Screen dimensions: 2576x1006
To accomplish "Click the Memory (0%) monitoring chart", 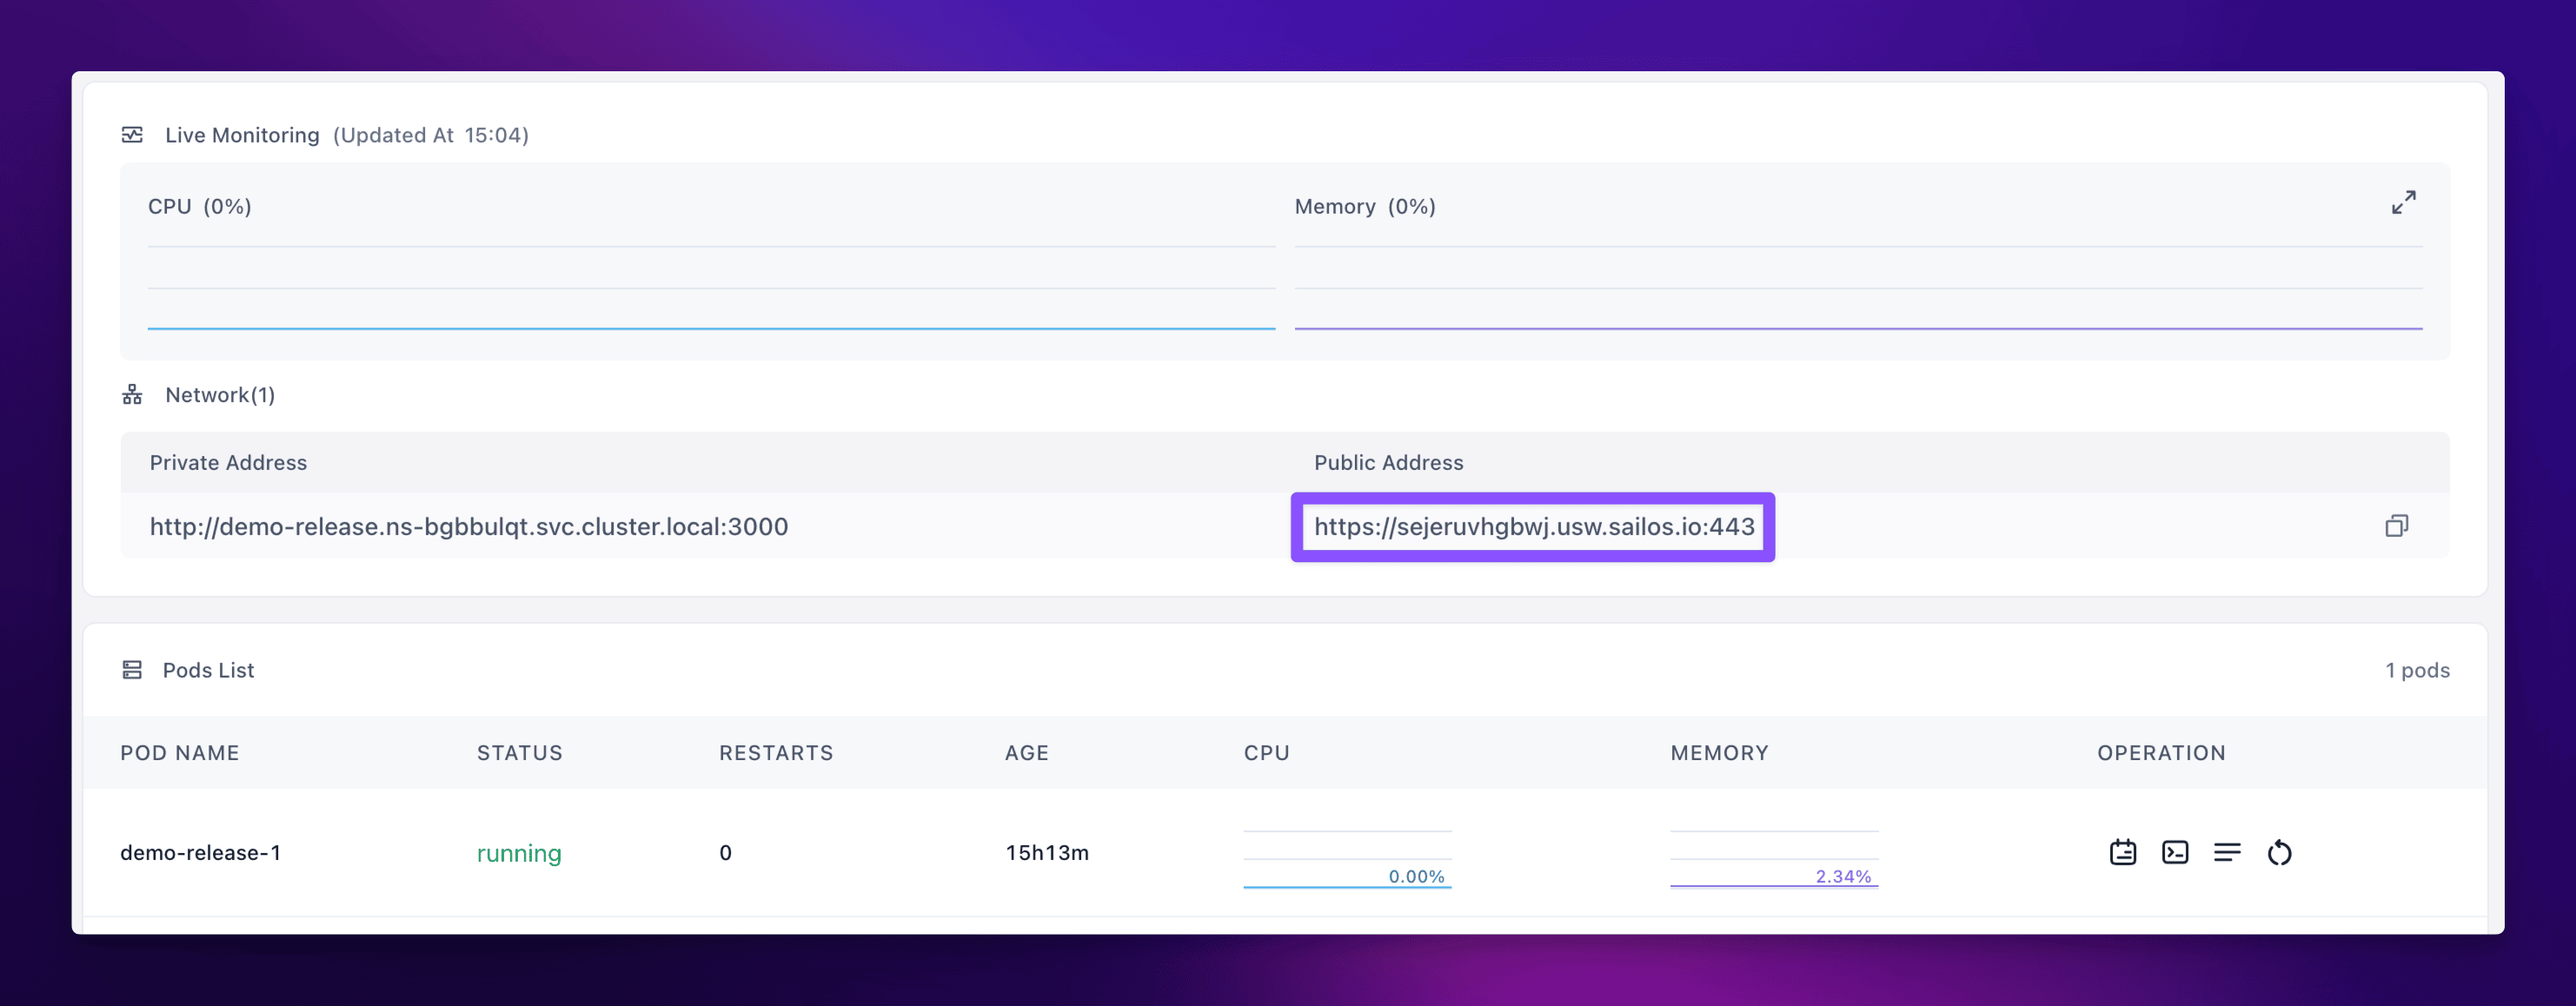I will 1857,288.
